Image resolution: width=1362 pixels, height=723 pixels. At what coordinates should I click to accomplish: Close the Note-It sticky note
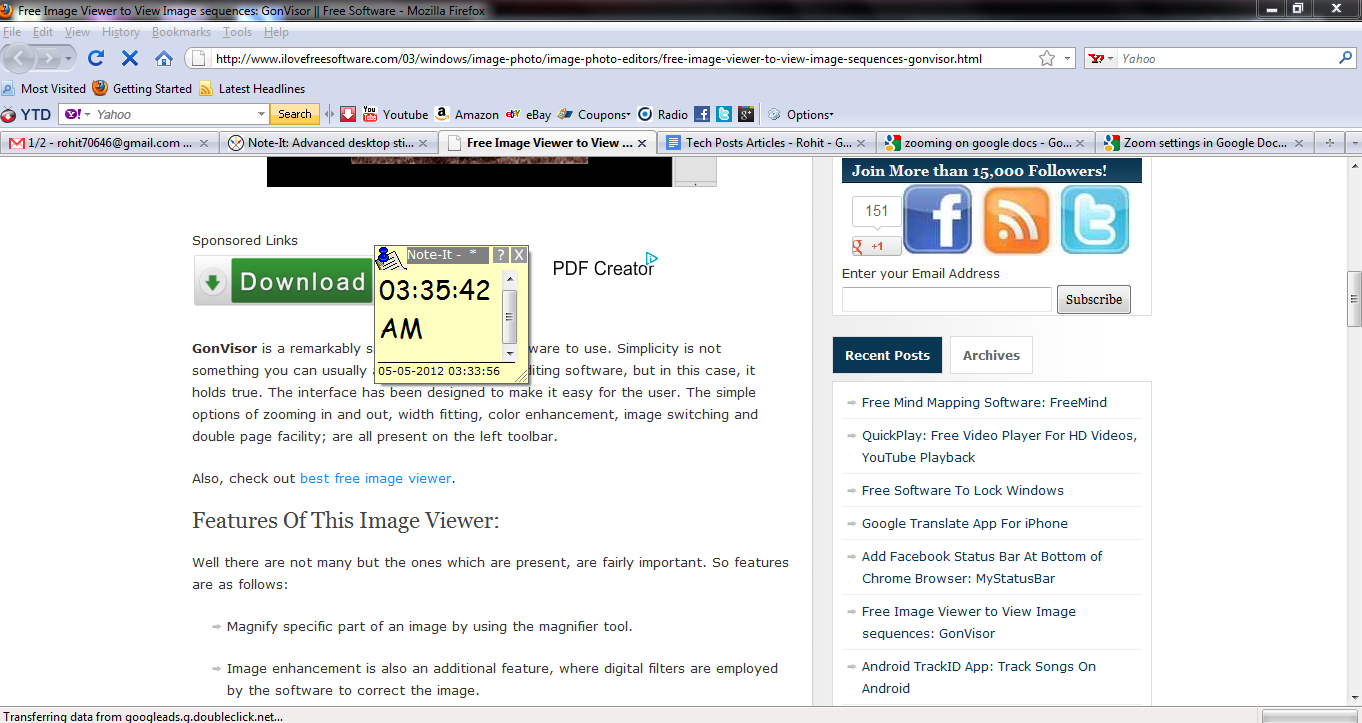click(x=519, y=255)
